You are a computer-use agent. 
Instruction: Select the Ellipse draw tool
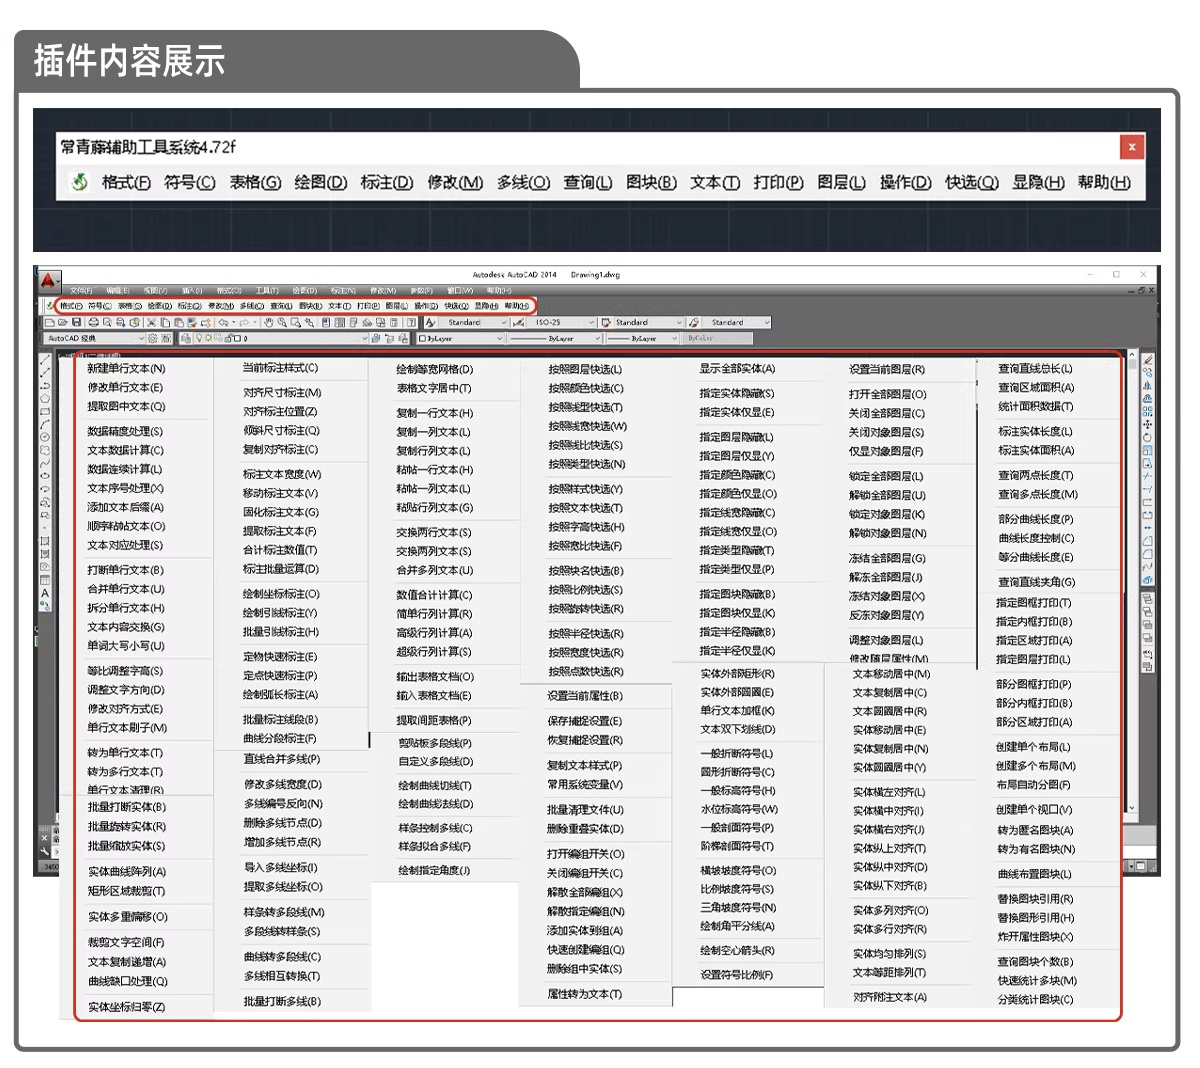click(x=45, y=476)
